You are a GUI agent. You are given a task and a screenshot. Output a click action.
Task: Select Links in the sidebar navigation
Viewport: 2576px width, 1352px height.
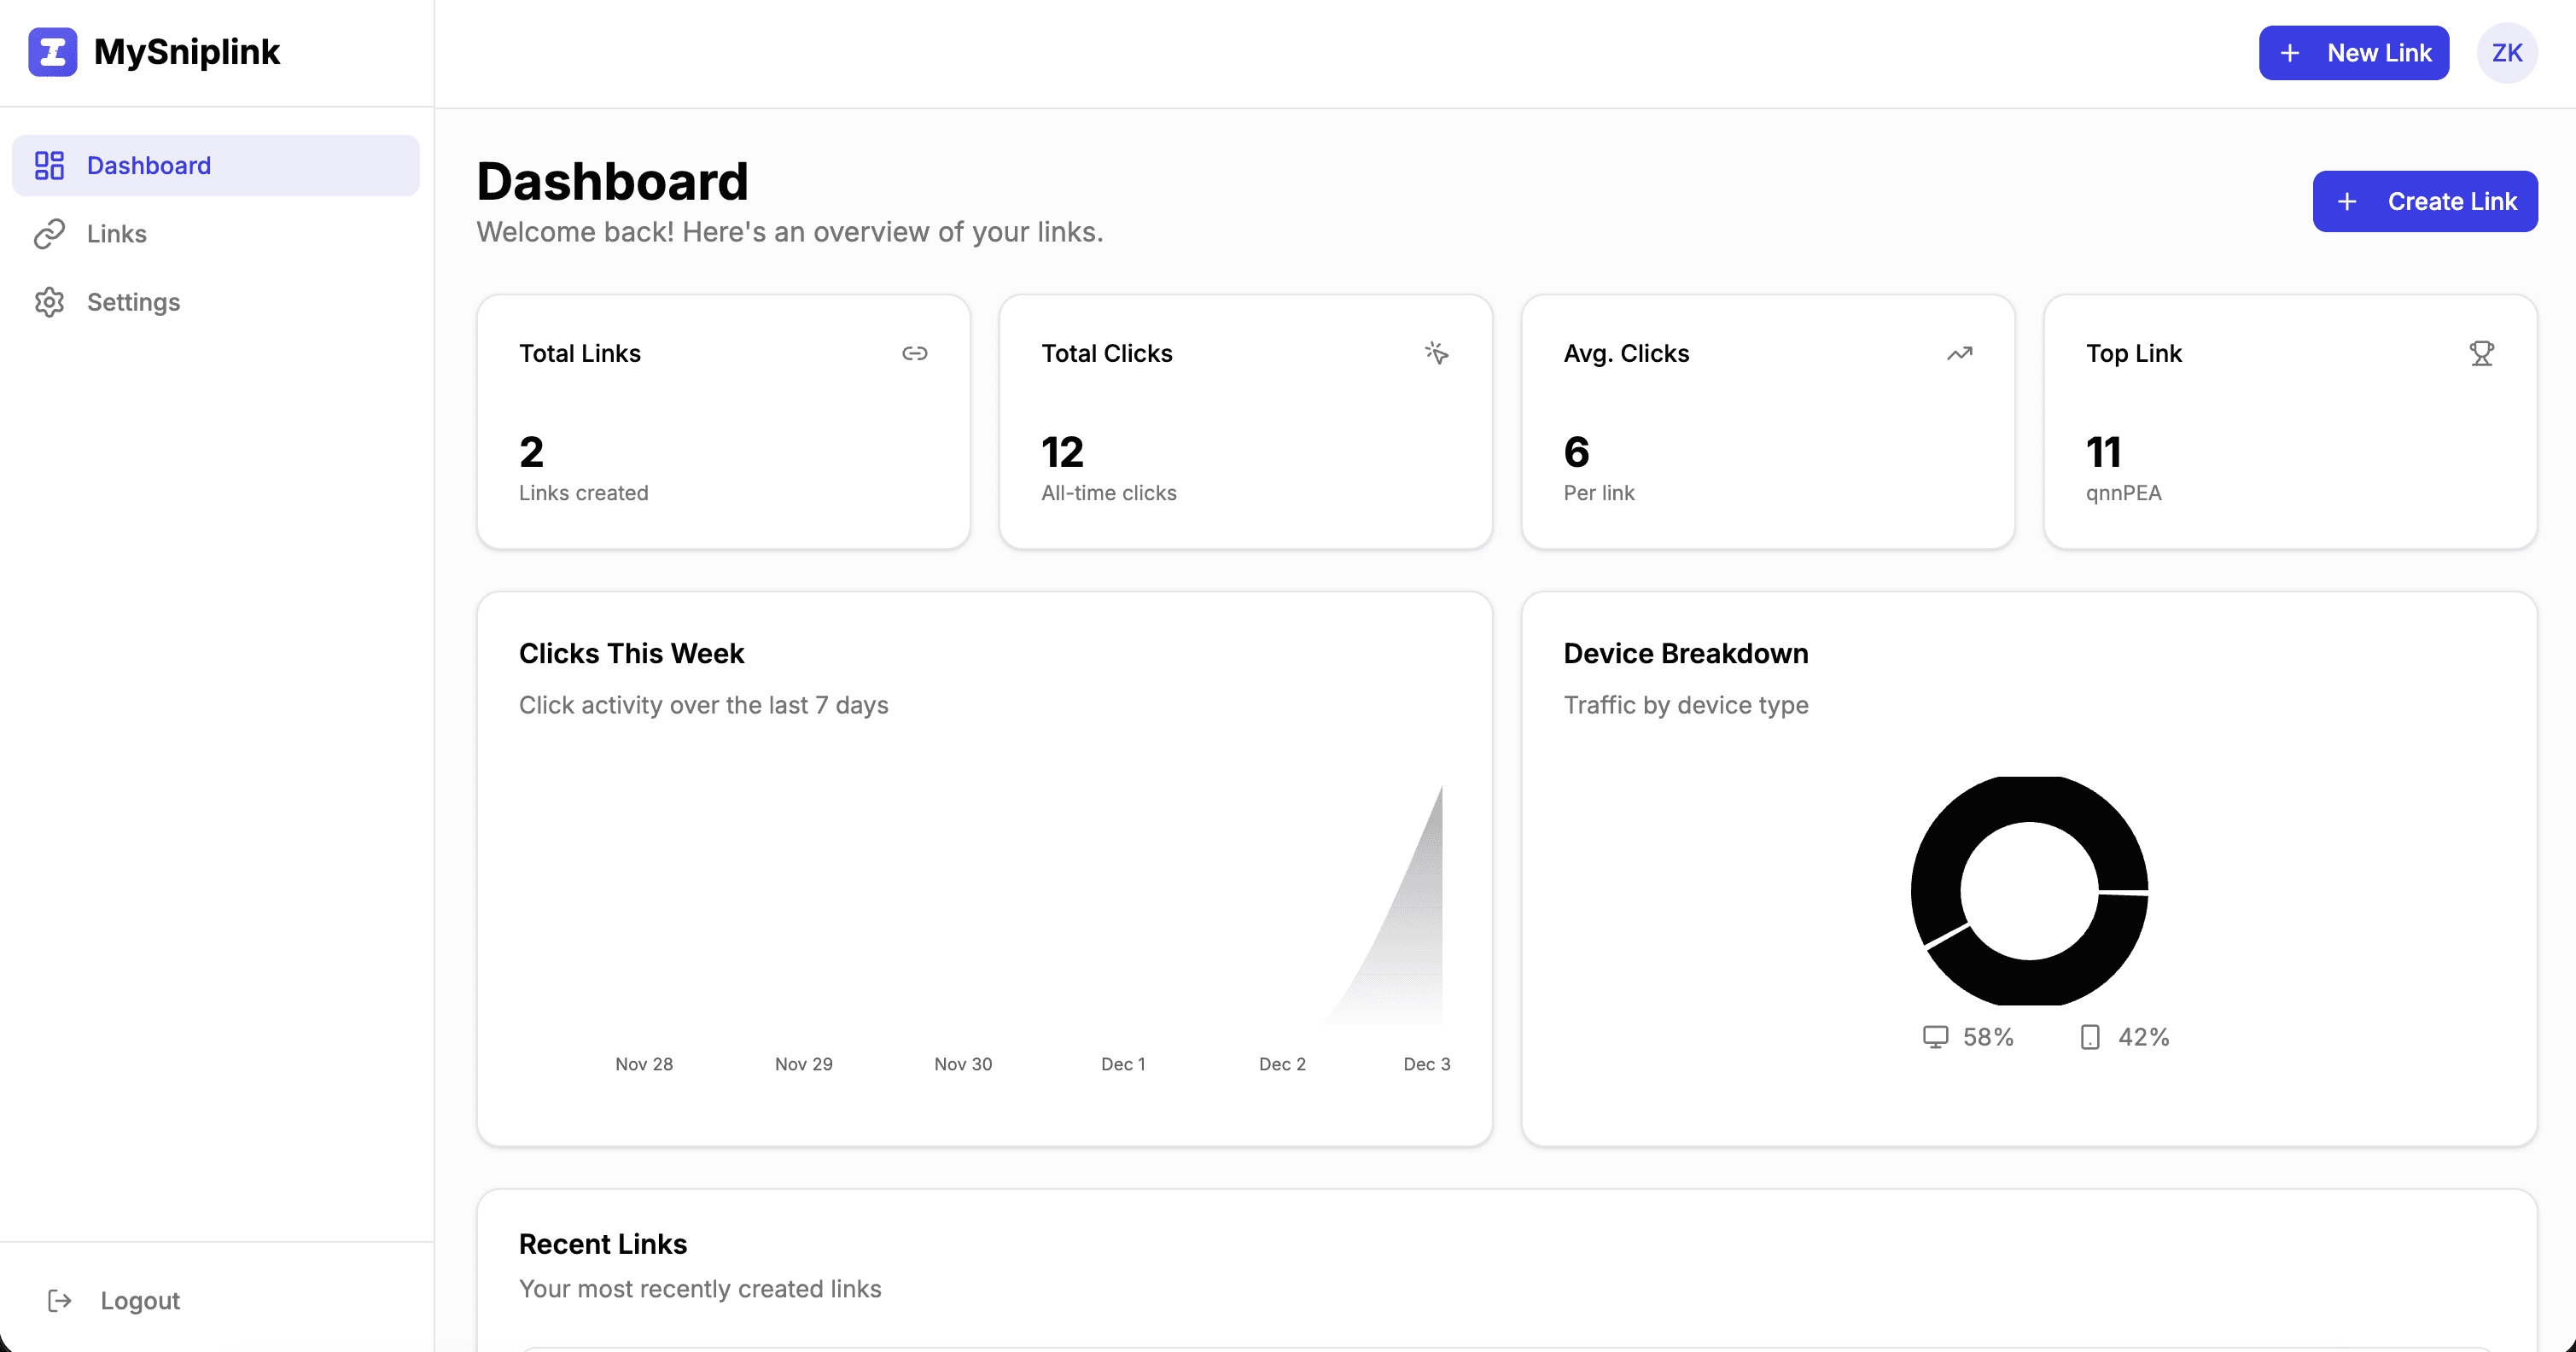click(117, 233)
